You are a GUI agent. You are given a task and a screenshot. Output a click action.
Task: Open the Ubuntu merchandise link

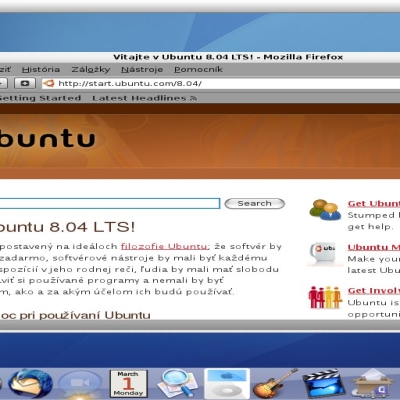(374, 247)
